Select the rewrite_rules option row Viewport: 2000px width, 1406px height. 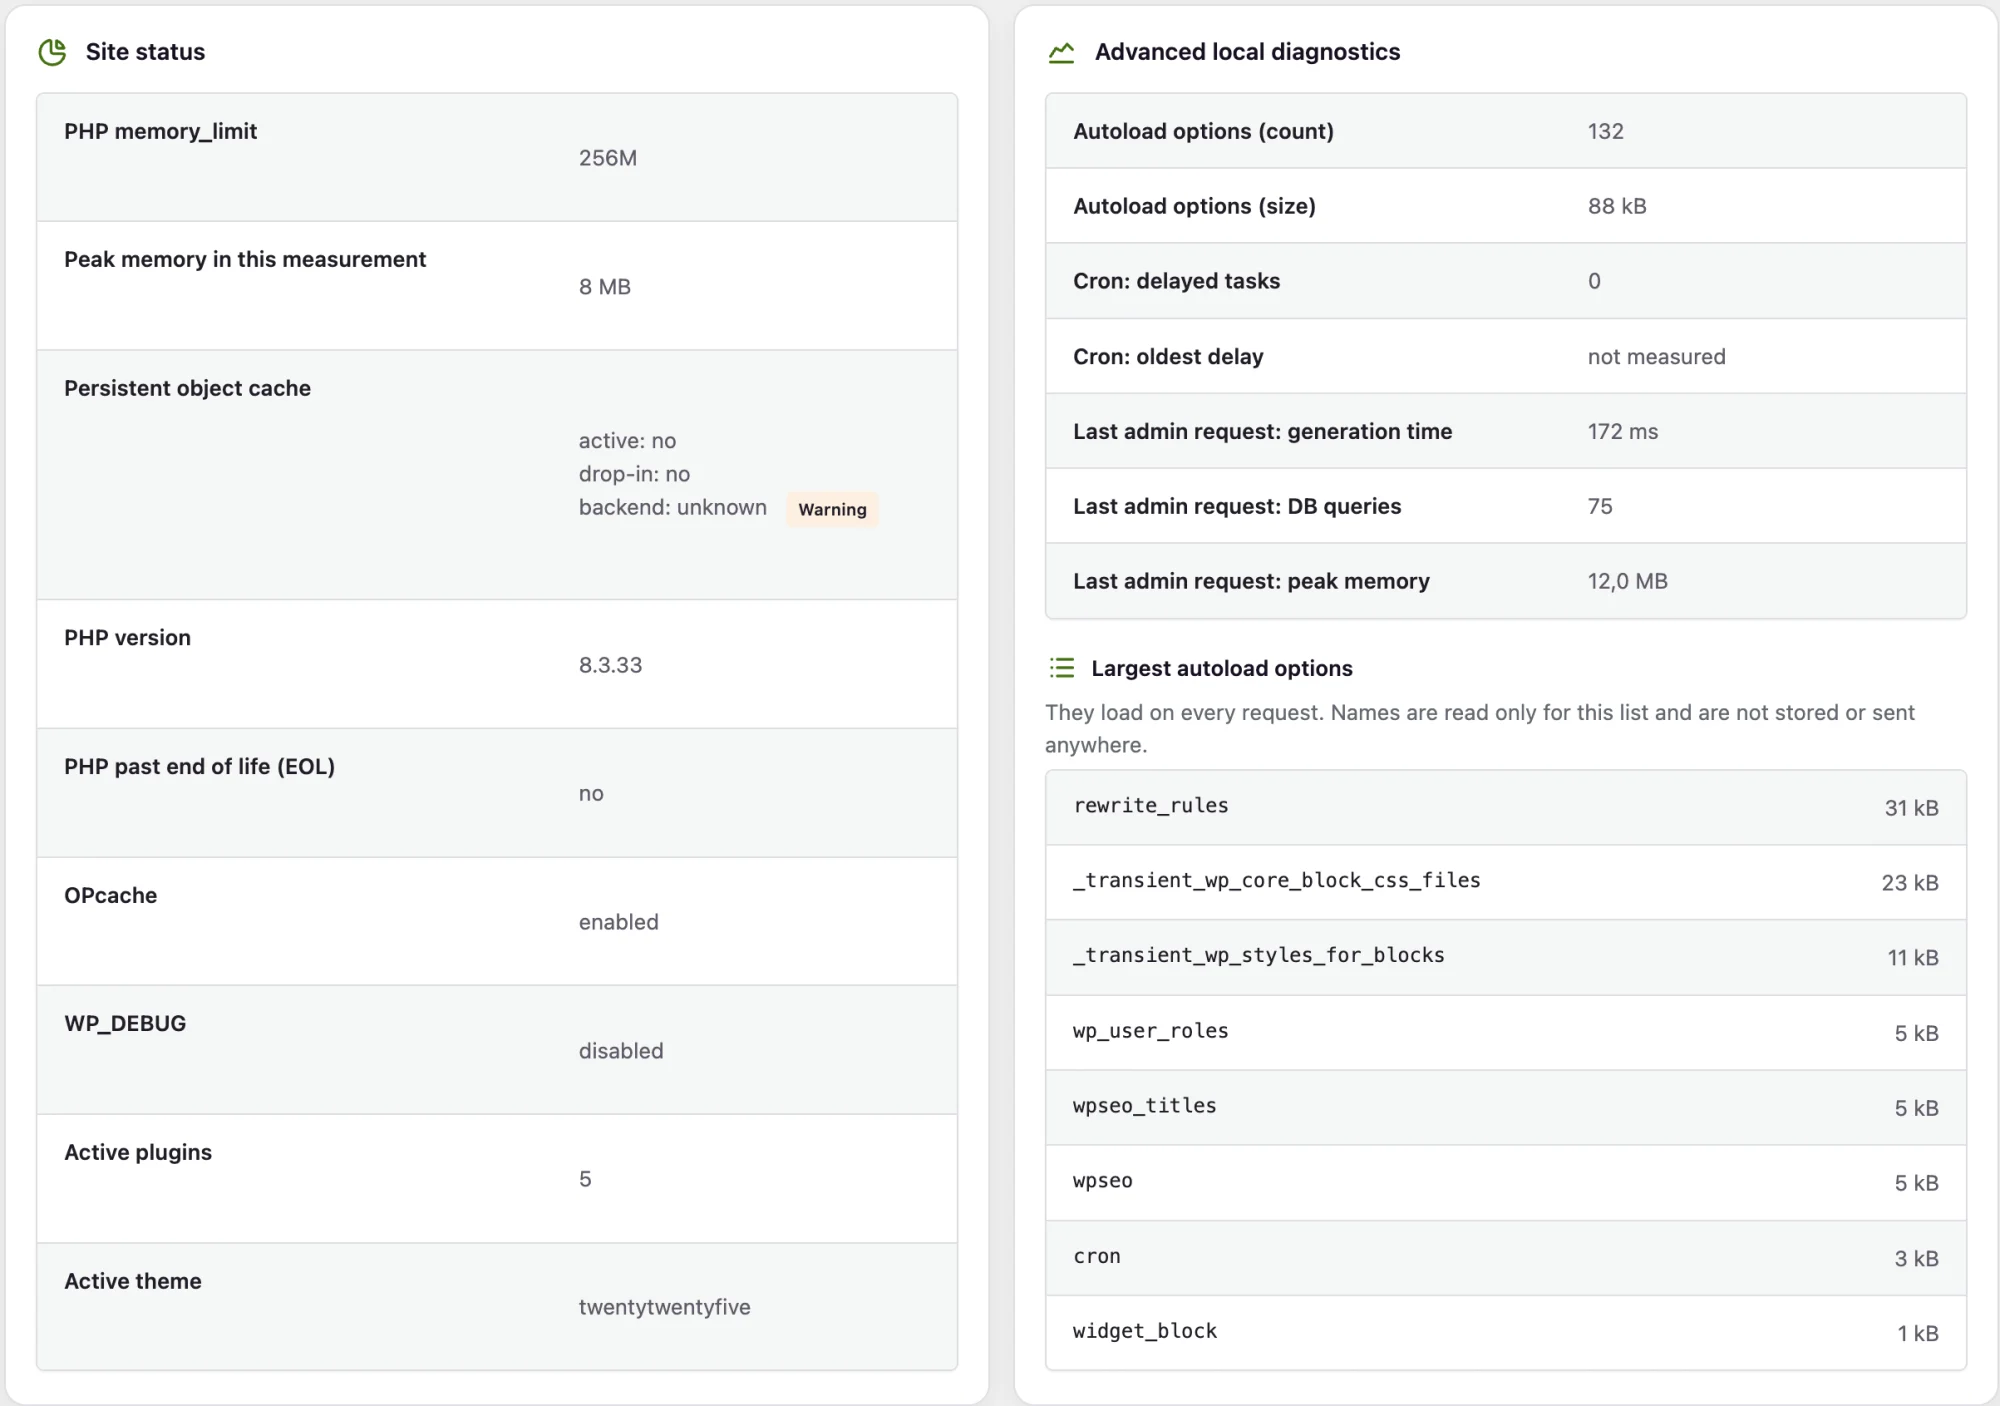tap(1505, 807)
